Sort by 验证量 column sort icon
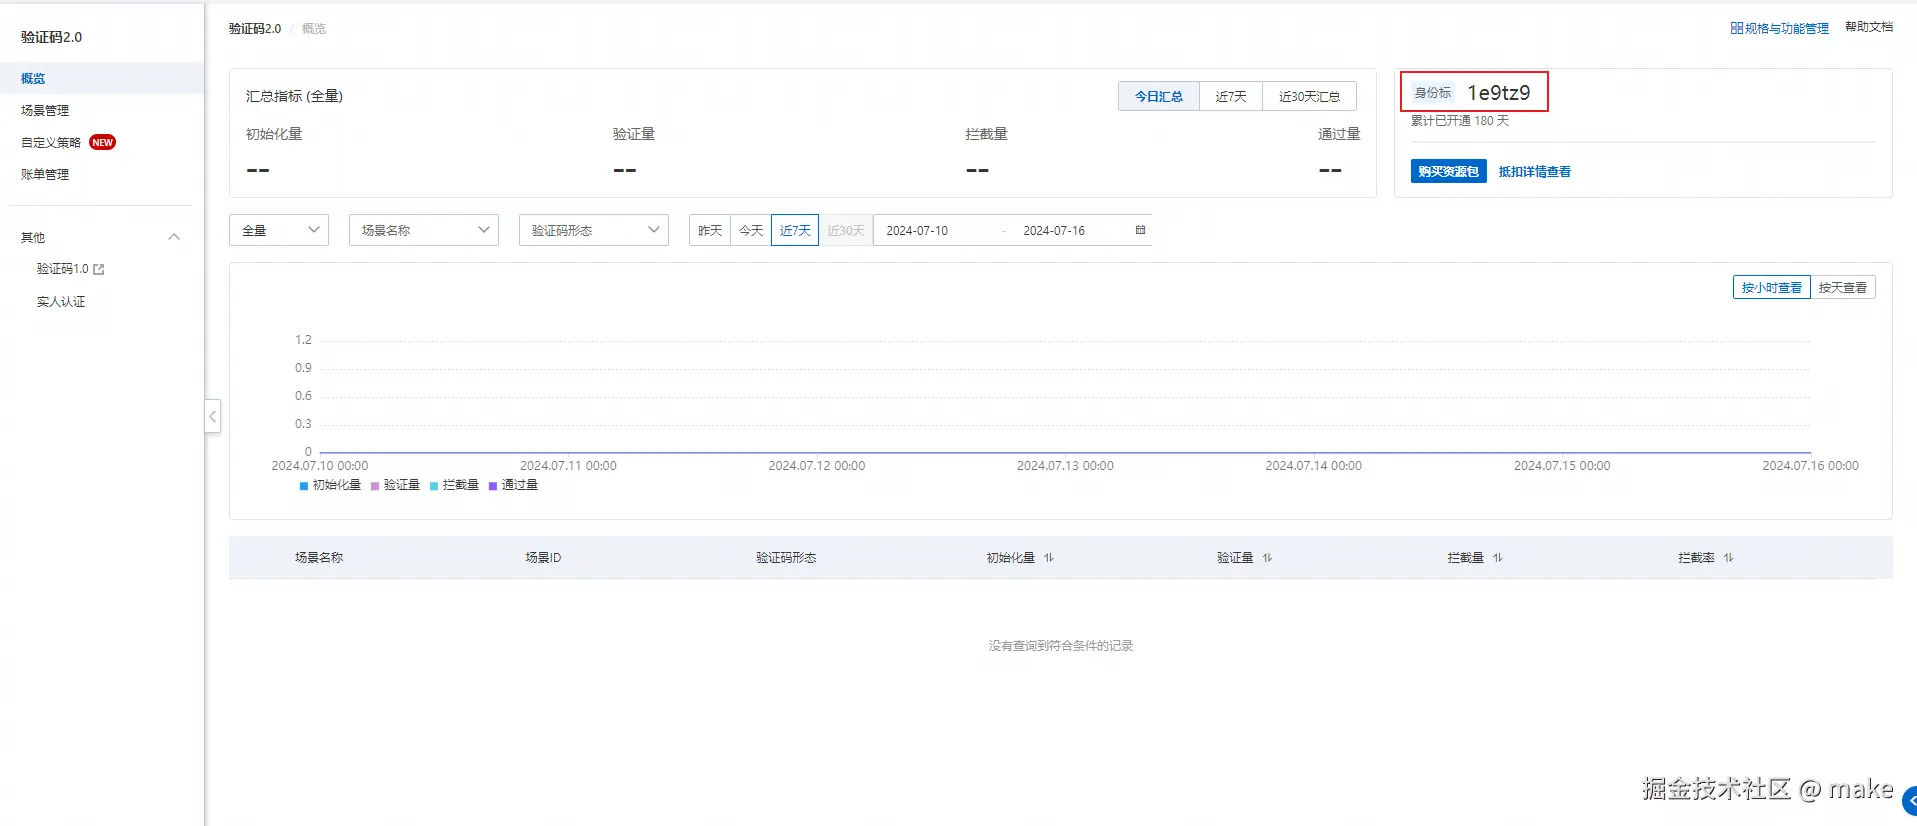The height and width of the screenshot is (826, 1917). point(1267,558)
